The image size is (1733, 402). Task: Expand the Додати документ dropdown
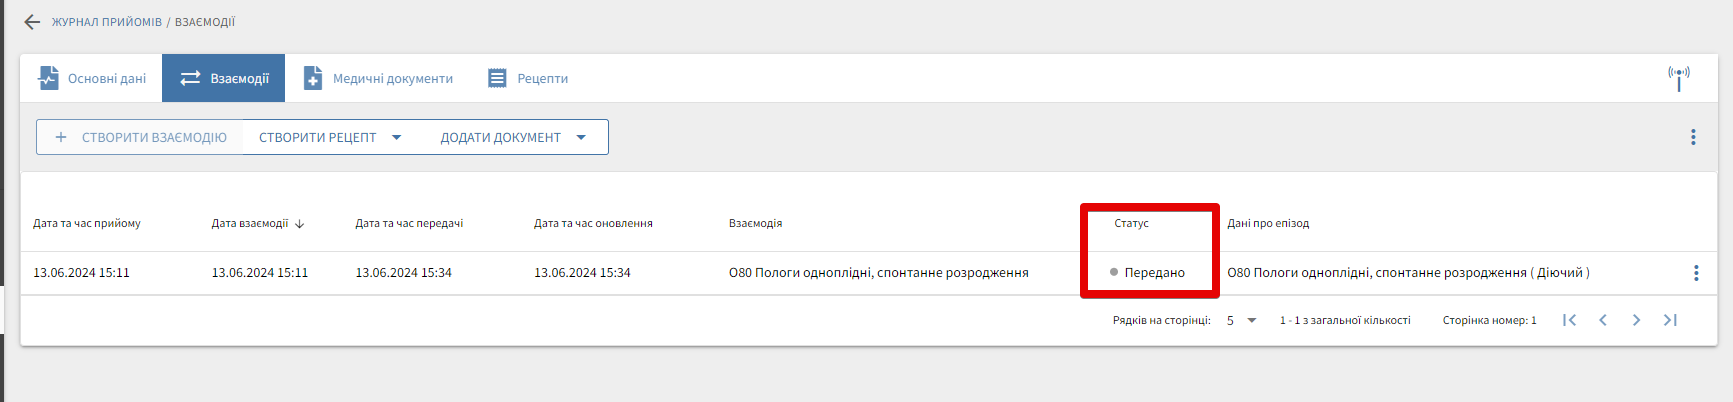[581, 138]
